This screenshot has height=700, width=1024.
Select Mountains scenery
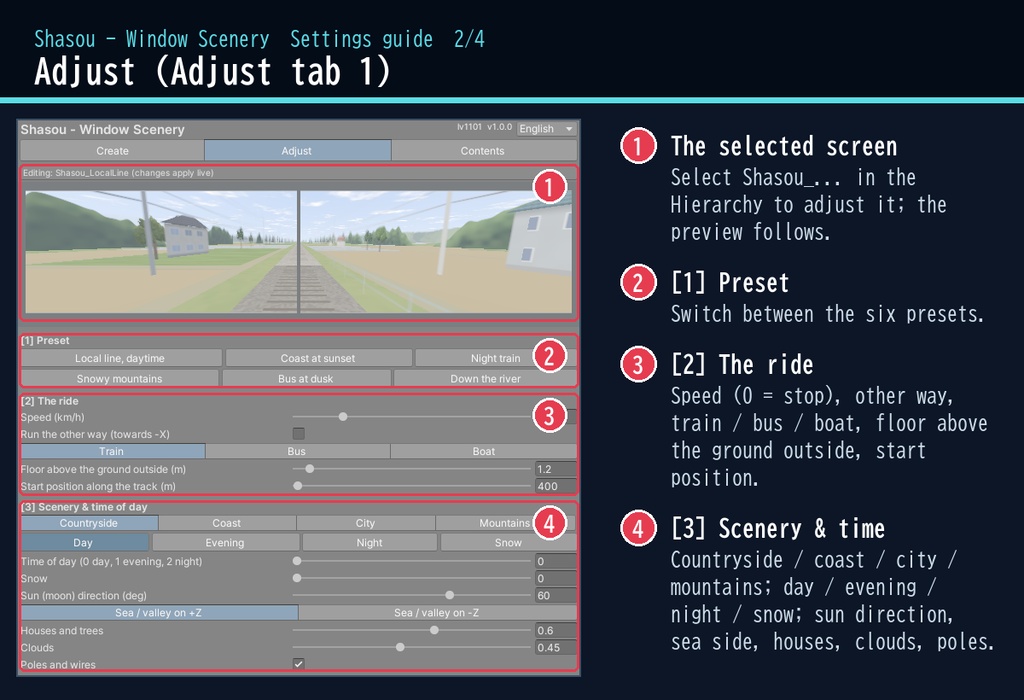505,523
